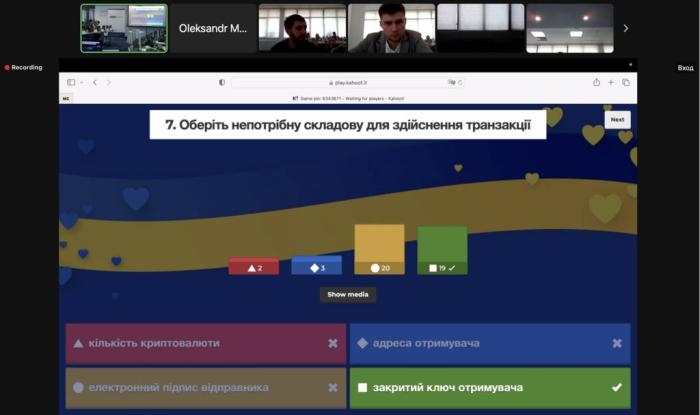Open the sidebar dropdown arrow in Safari
Viewport: 700px width, 415px height.
tap(82, 82)
